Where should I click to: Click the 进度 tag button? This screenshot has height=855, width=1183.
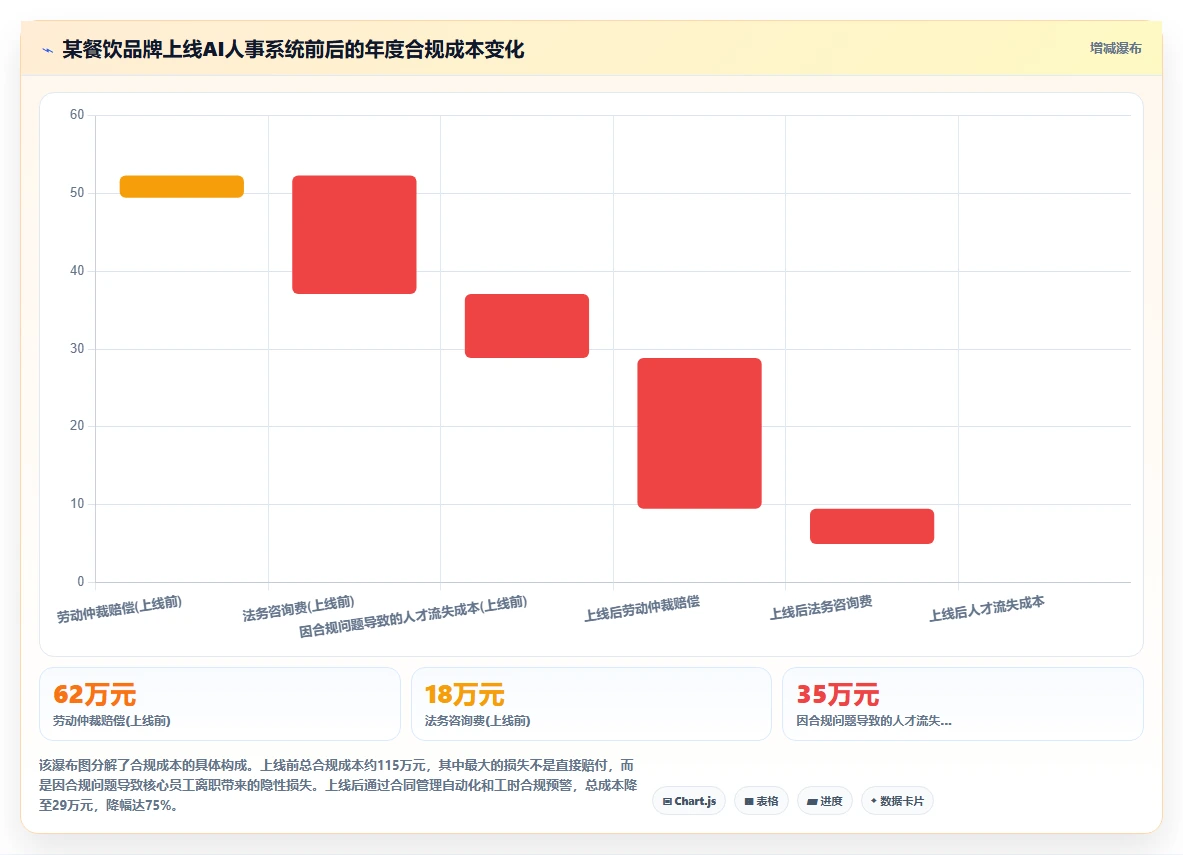[x=825, y=801]
